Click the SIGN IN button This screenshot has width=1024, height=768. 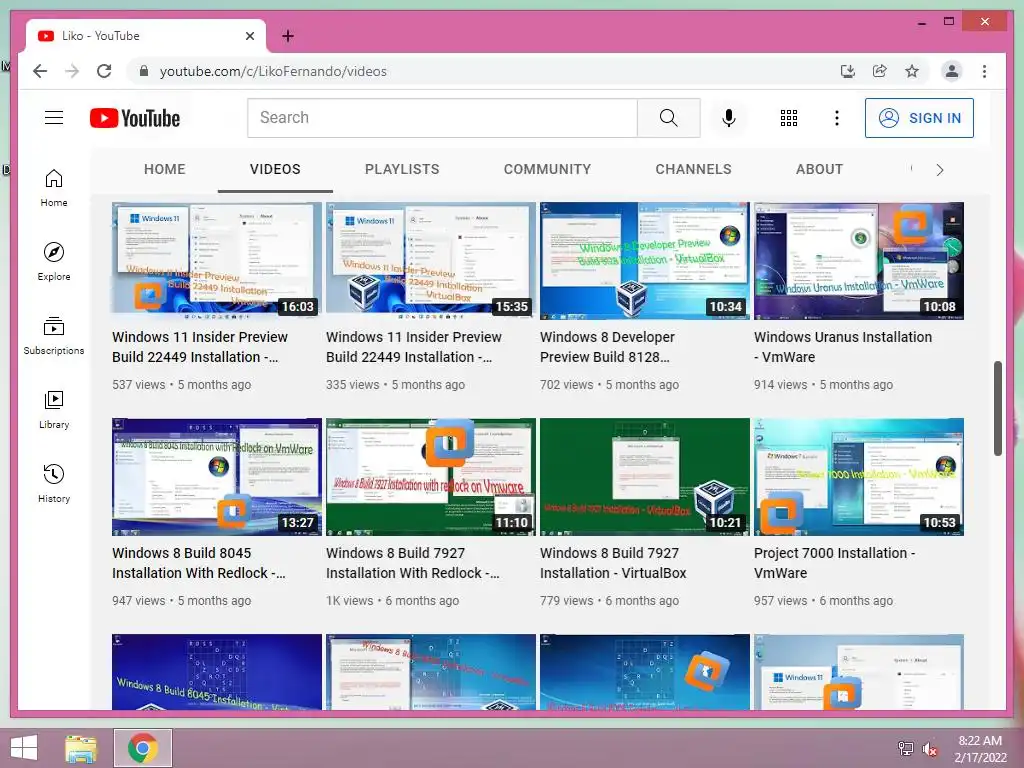(919, 118)
